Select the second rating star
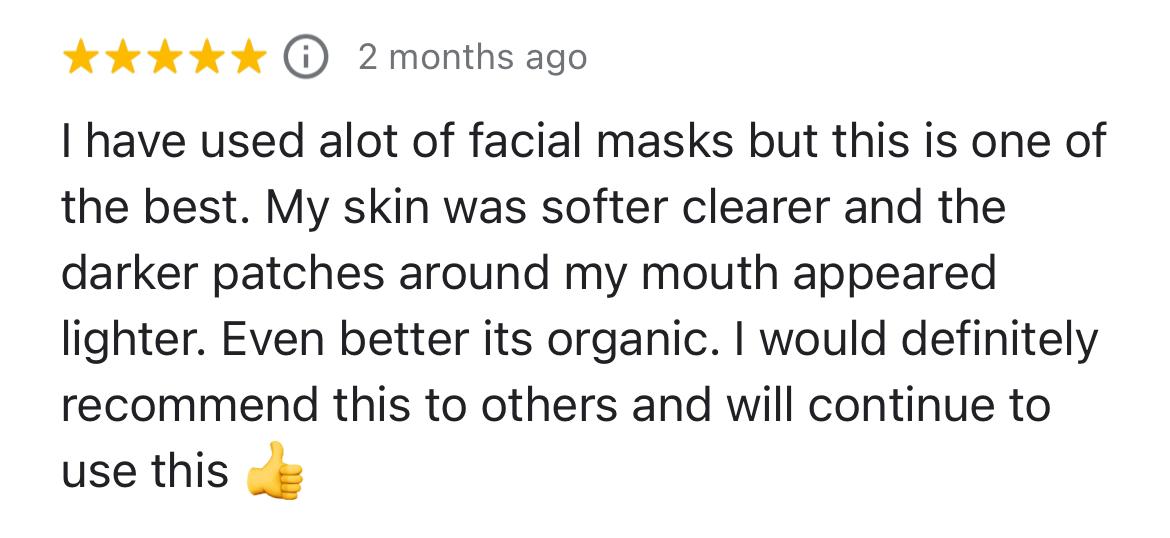This screenshot has height=538, width=1170. [123, 59]
